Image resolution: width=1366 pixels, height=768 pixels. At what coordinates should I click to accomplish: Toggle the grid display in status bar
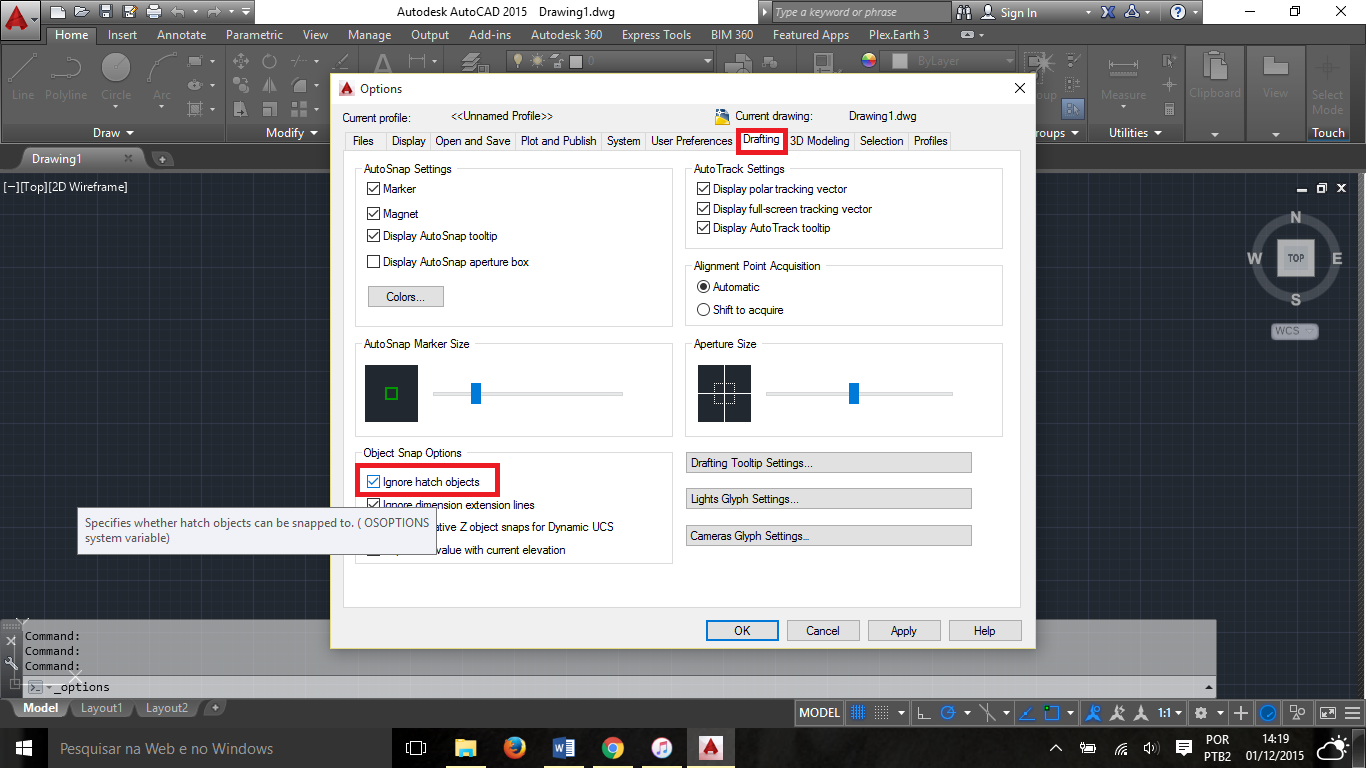click(x=858, y=712)
